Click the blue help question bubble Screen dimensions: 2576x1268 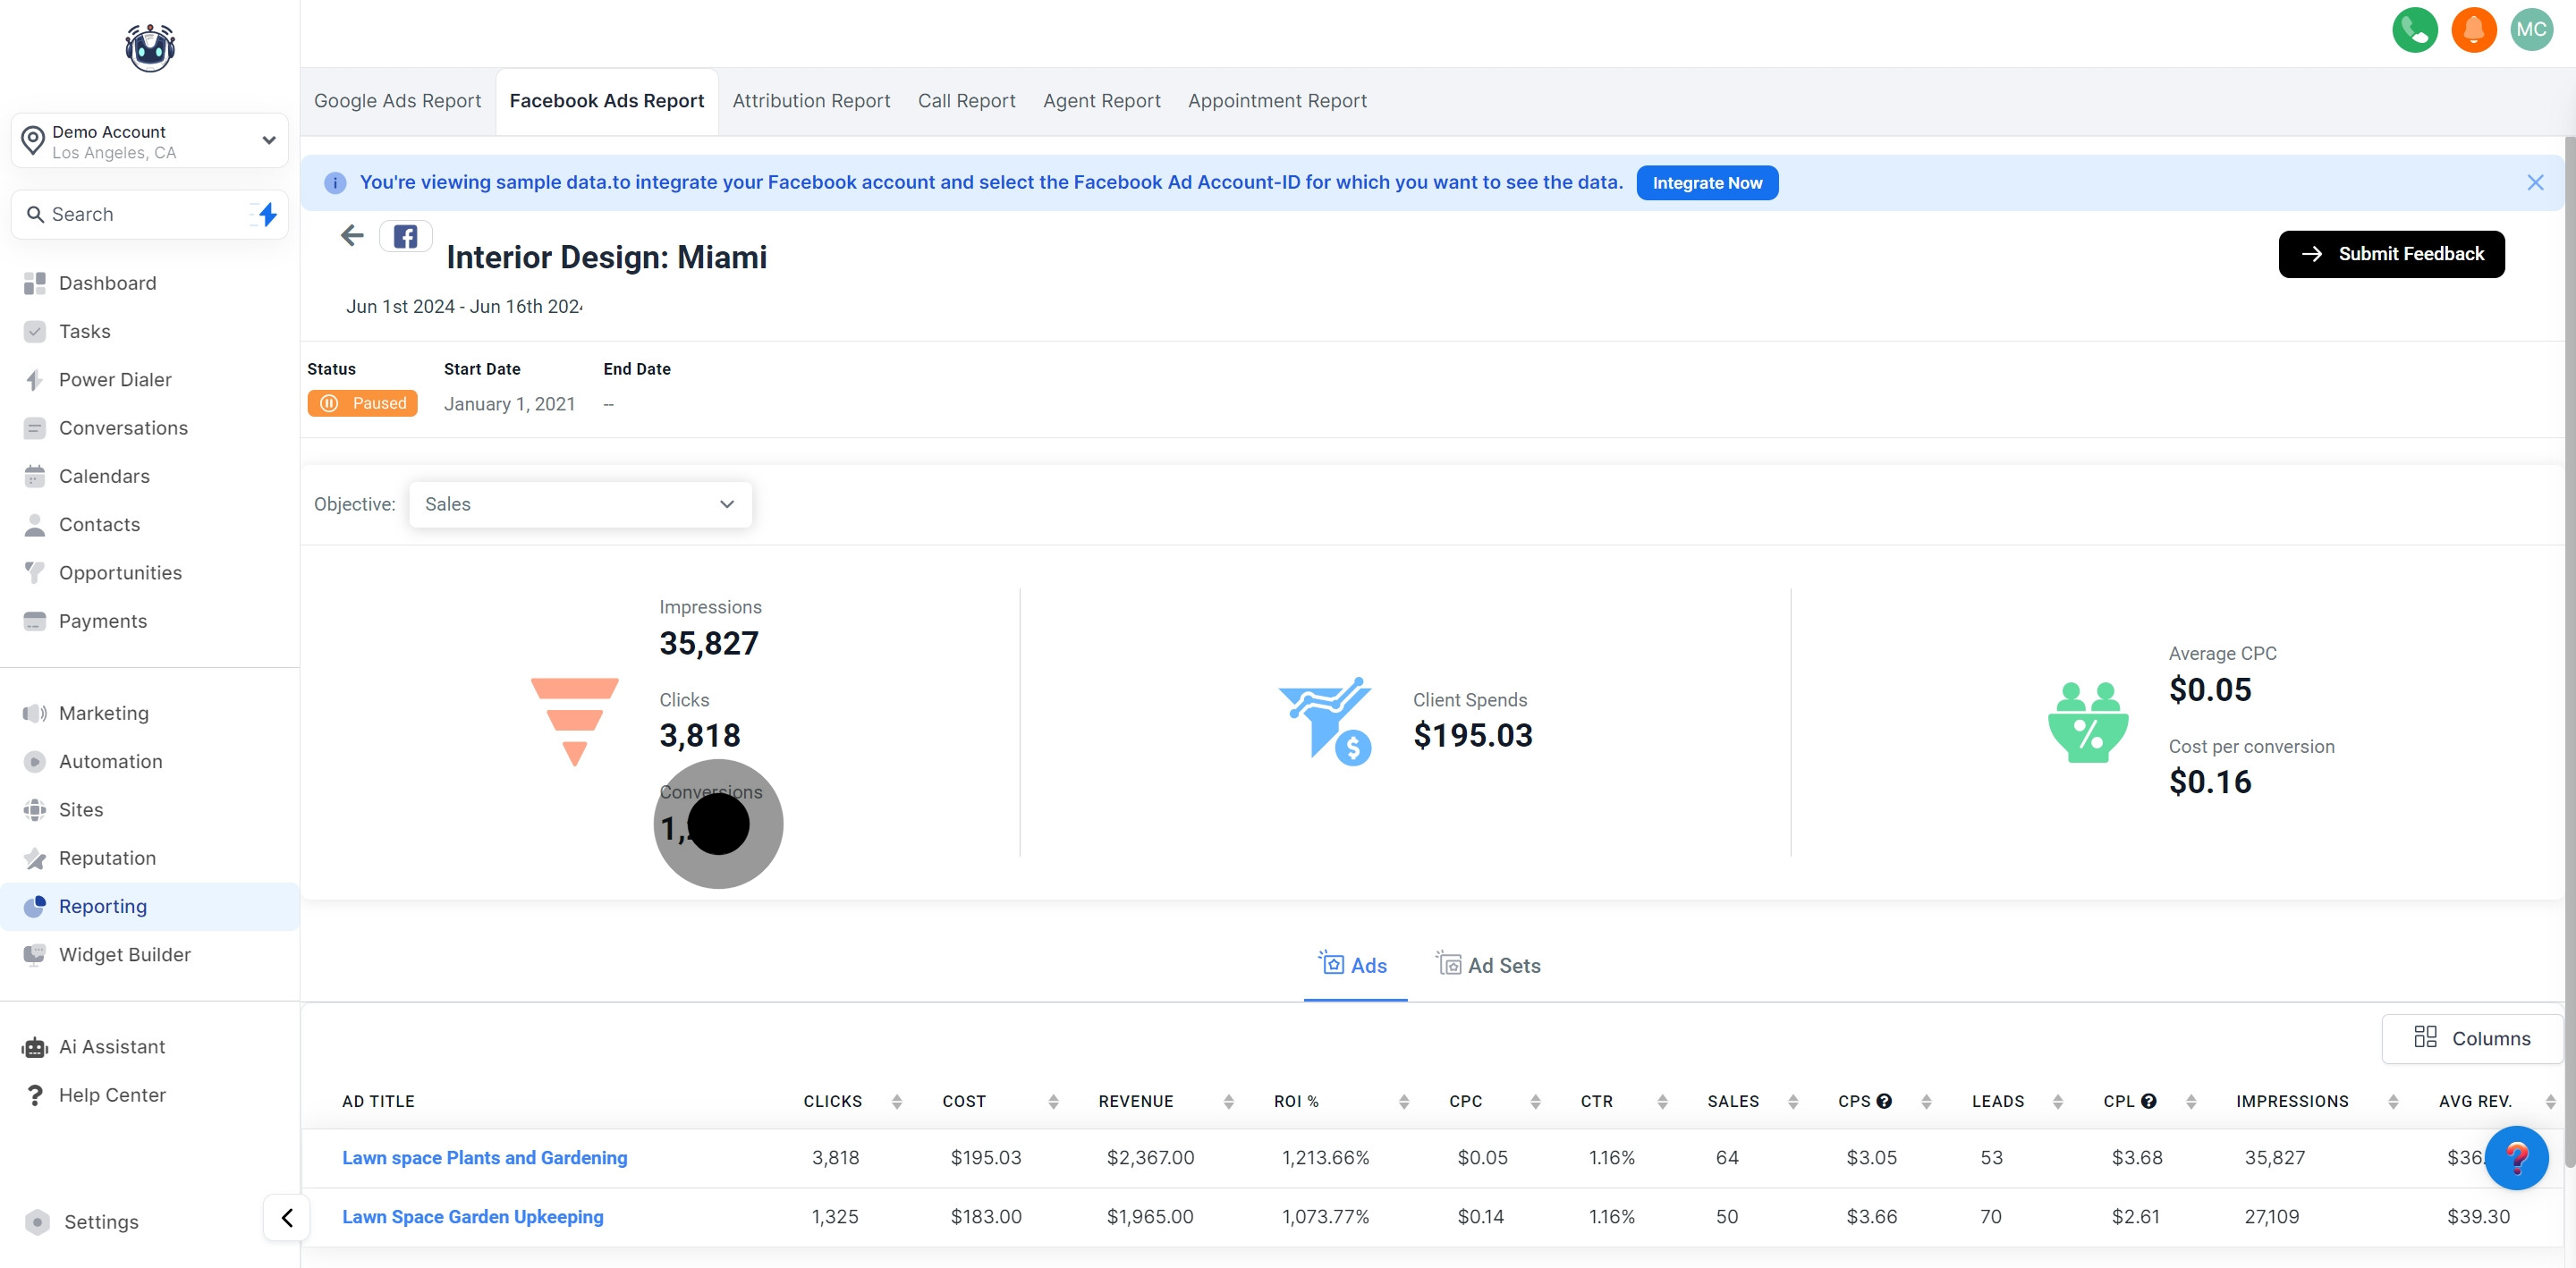point(2516,1157)
